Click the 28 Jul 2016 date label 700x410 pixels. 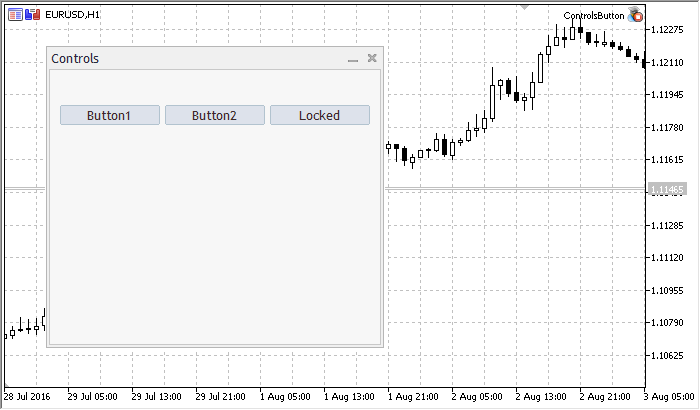30,396
